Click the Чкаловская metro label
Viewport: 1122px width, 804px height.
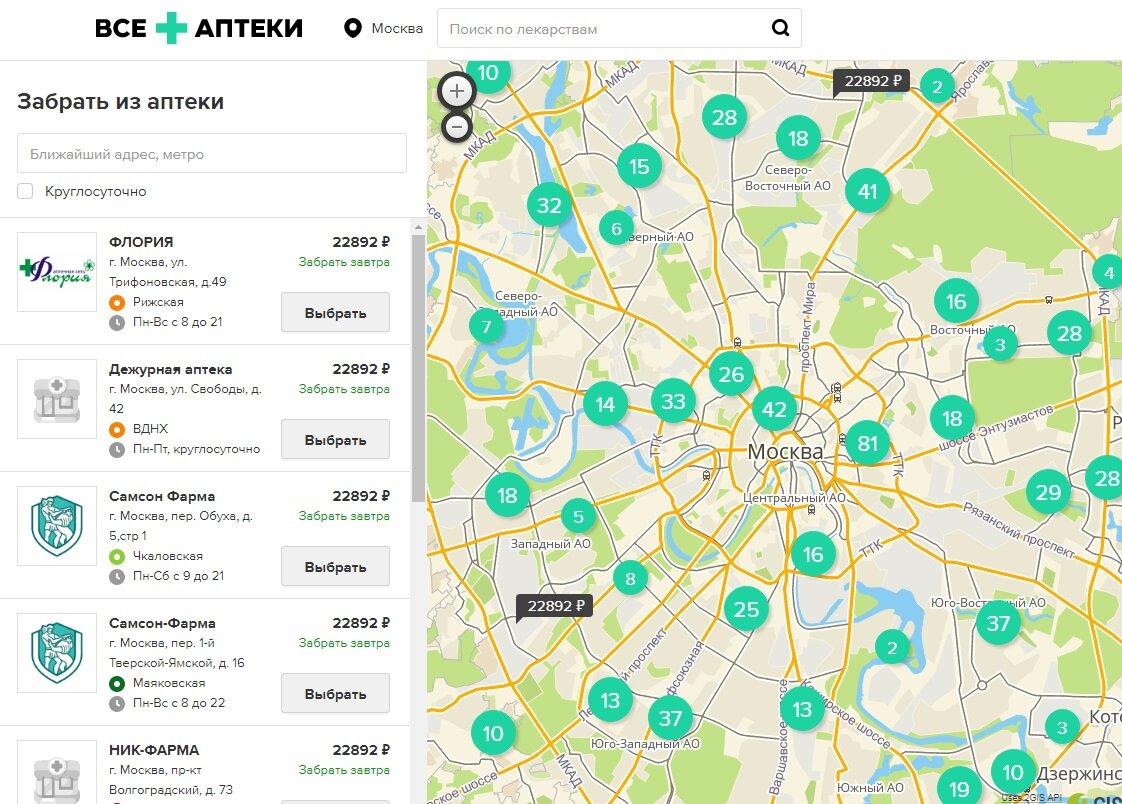click(x=167, y=556)
